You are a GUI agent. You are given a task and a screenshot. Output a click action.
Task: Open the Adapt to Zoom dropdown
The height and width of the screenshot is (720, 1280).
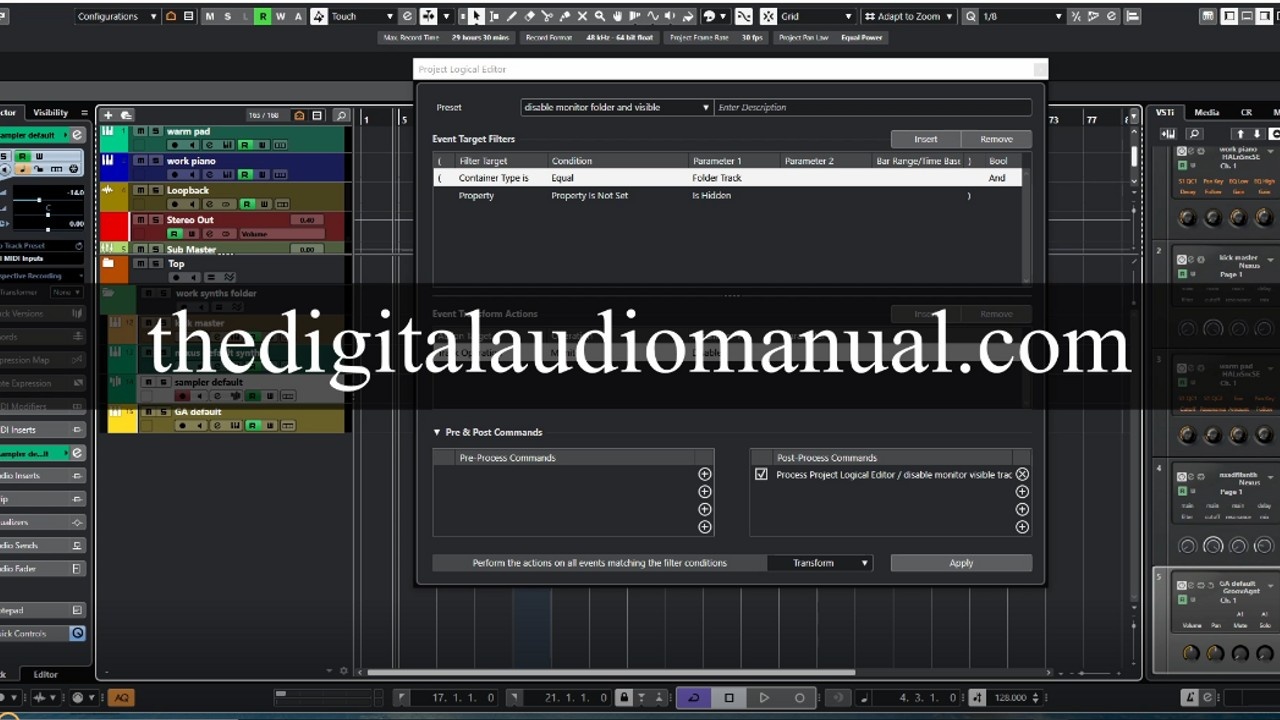(908, 16)
